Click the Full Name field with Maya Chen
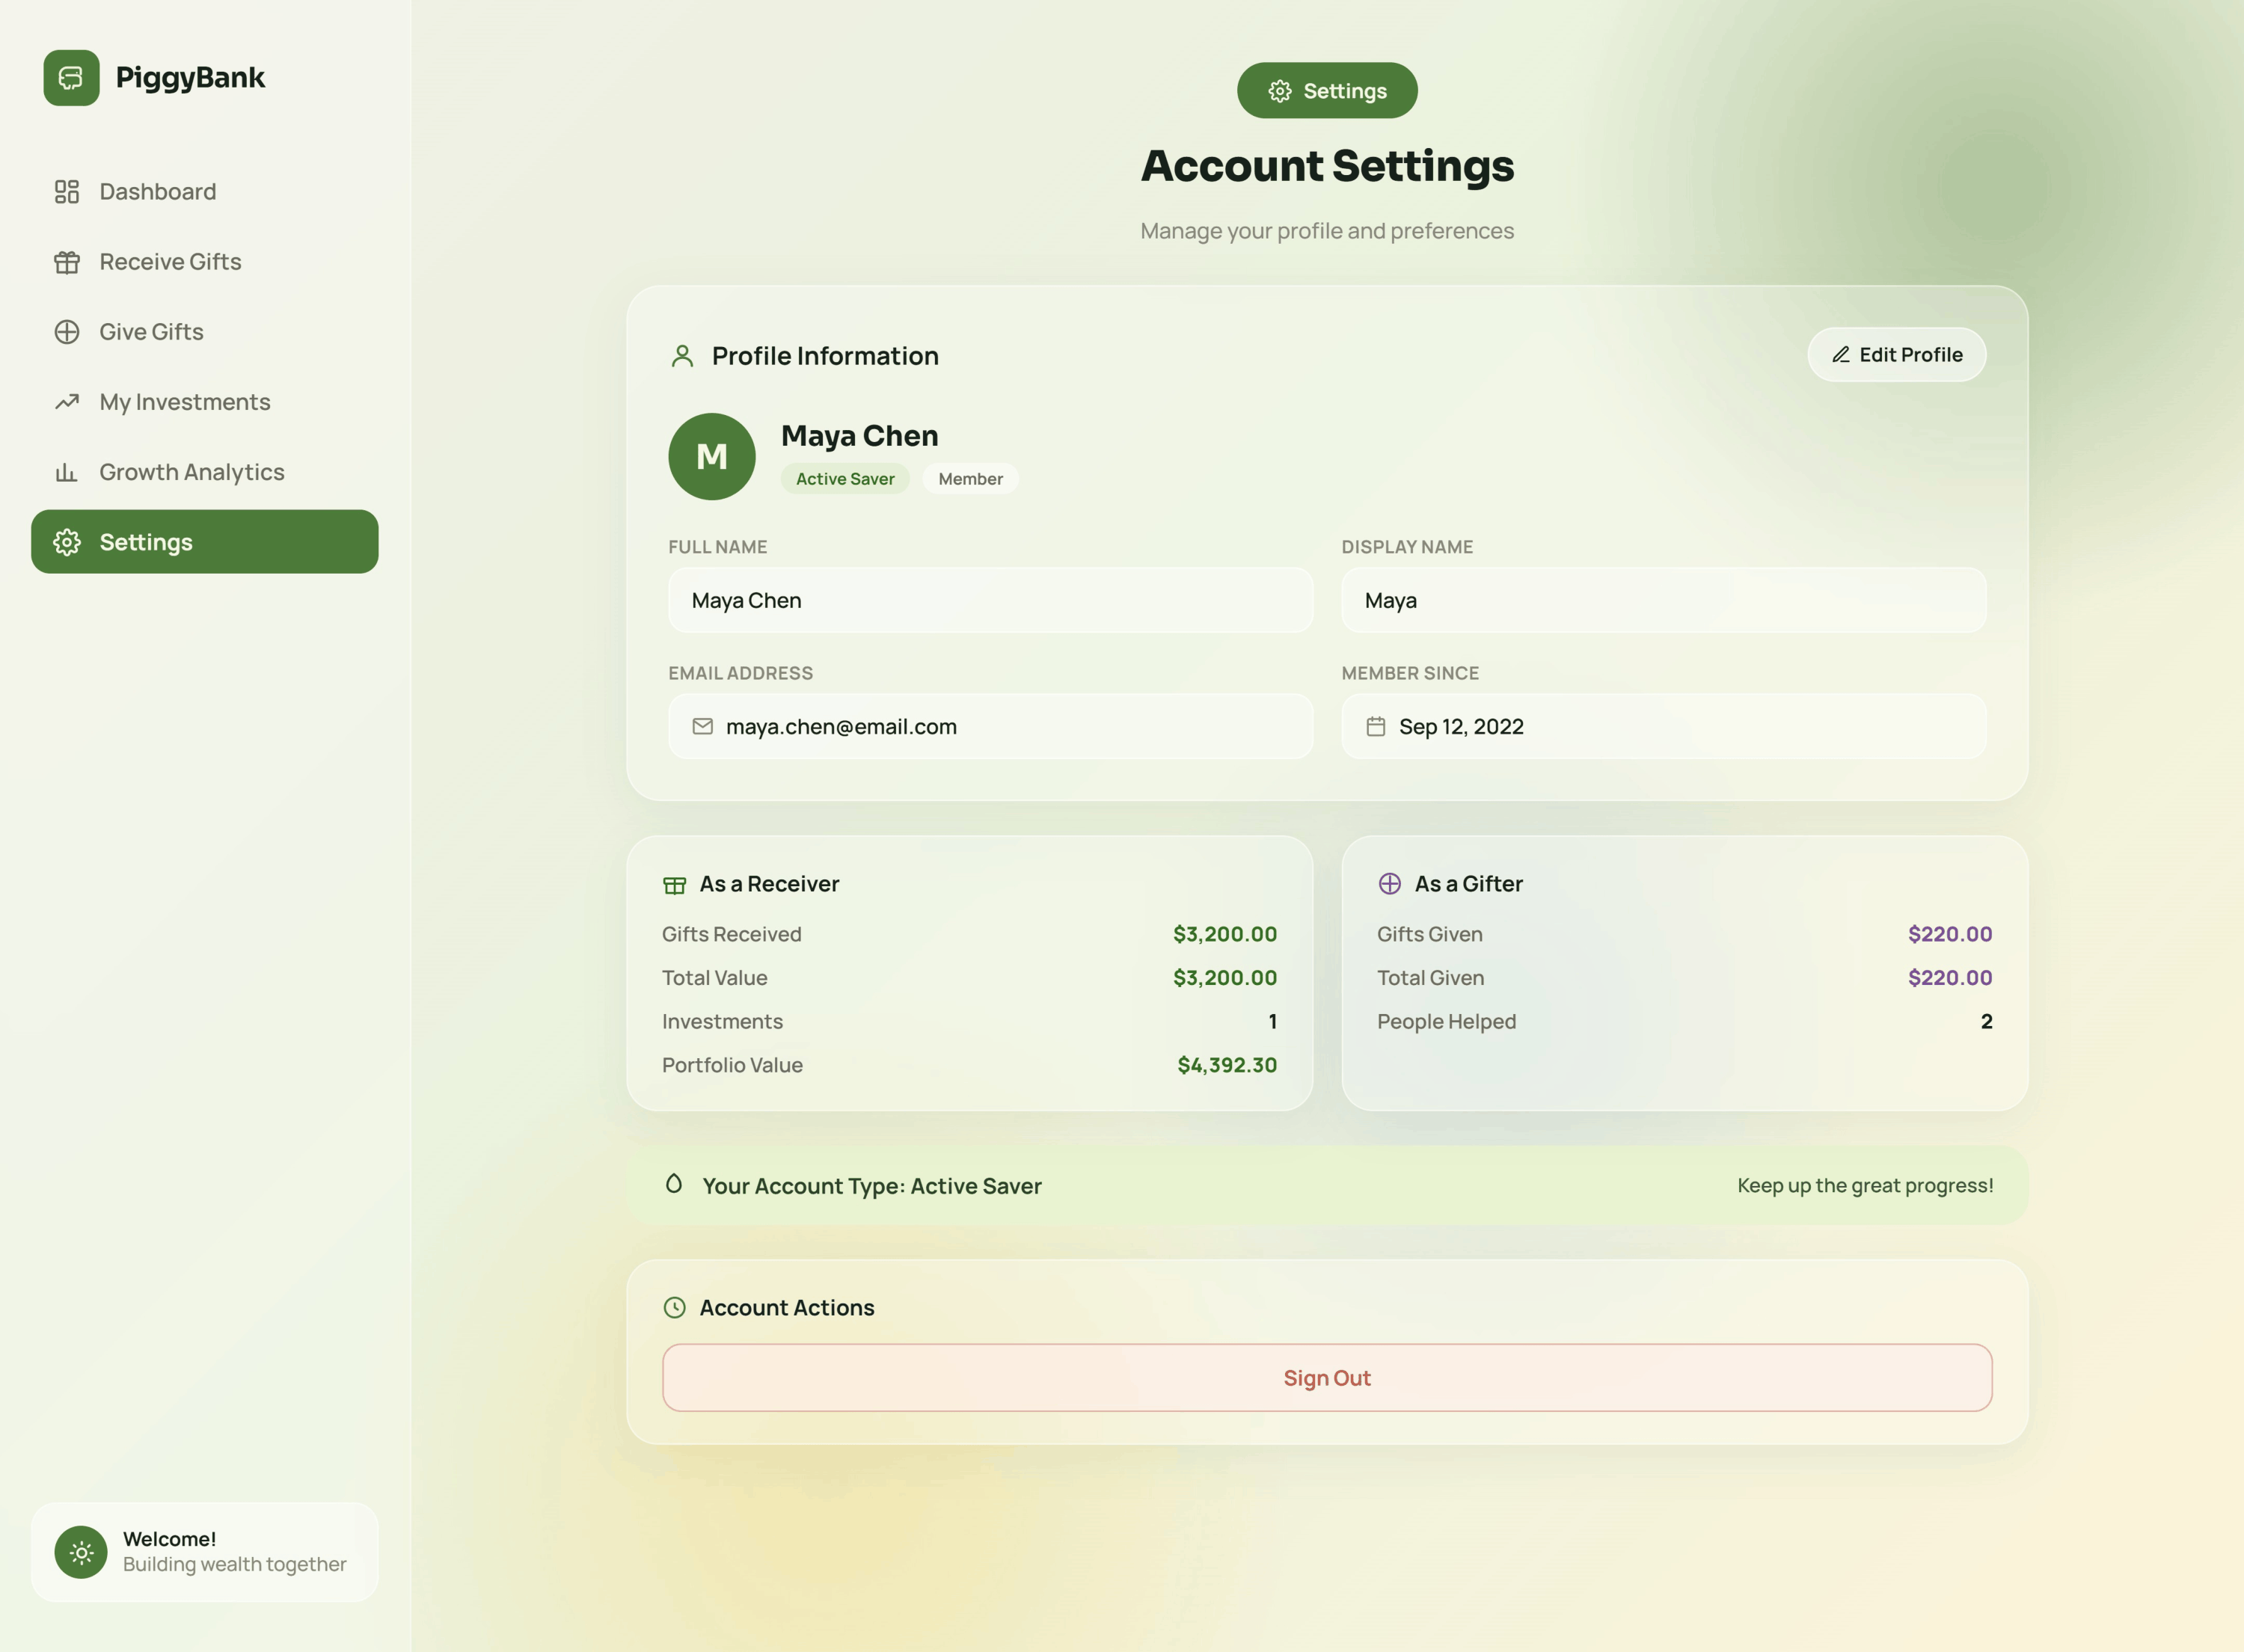 click(x=991, y=600)
